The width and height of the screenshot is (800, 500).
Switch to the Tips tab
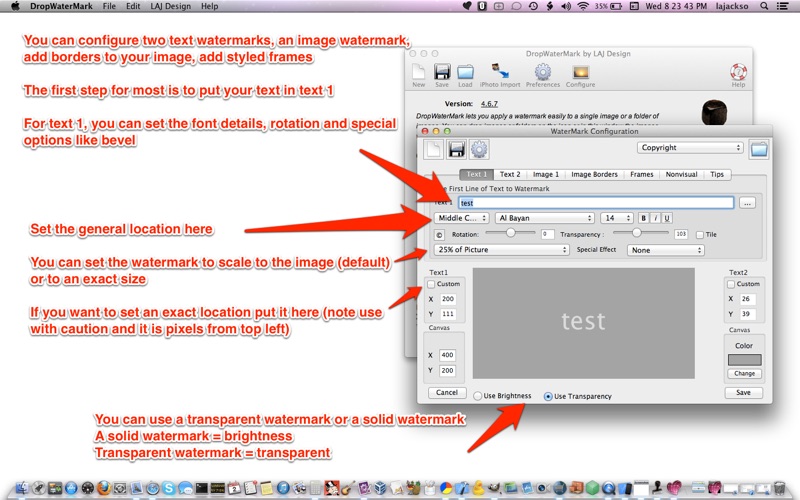tap(717, 174)
